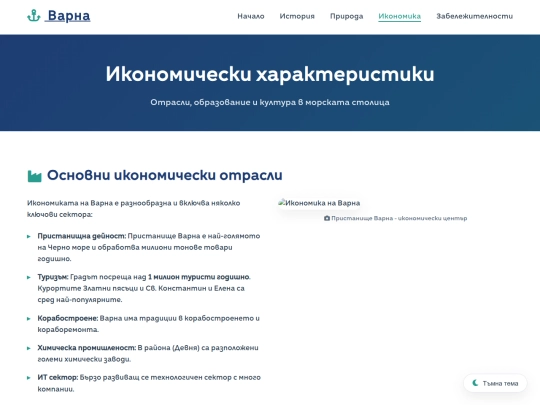Click the broken Икономика на Варна image
The image size is (540, 405).
coord(319,203)
